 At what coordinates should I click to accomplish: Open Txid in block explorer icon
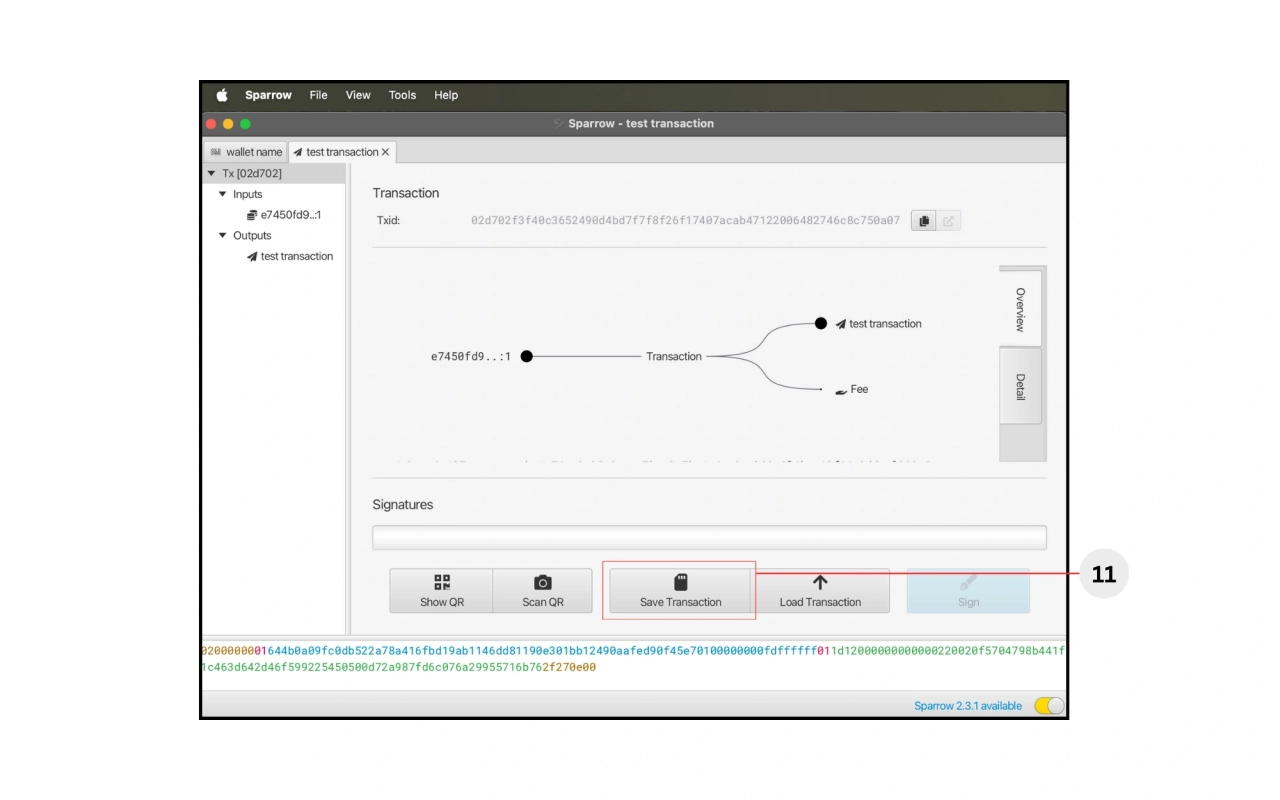949,221
